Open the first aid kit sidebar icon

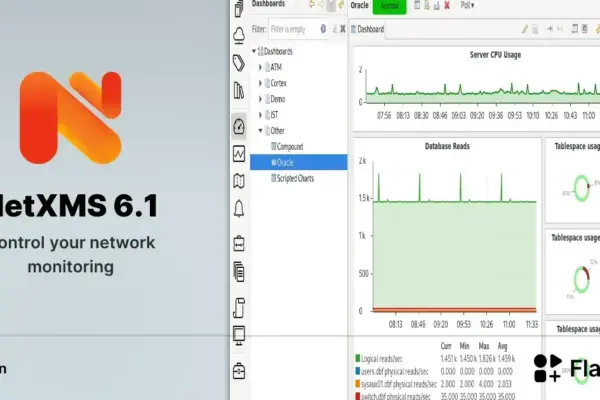pos(239,371)
